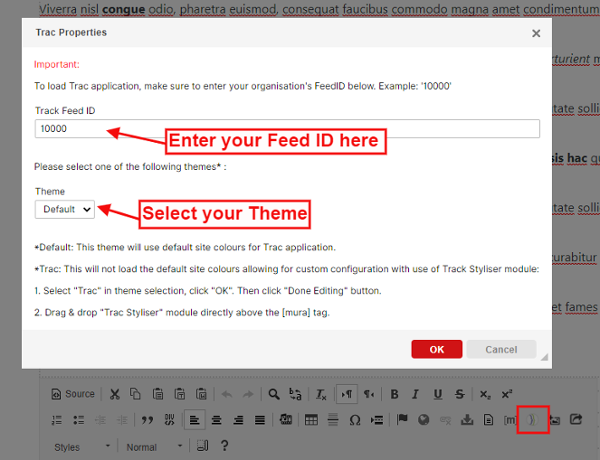Click the image icon after the Trac icon
The image size is (600, 460).
[x=555, y=420]
